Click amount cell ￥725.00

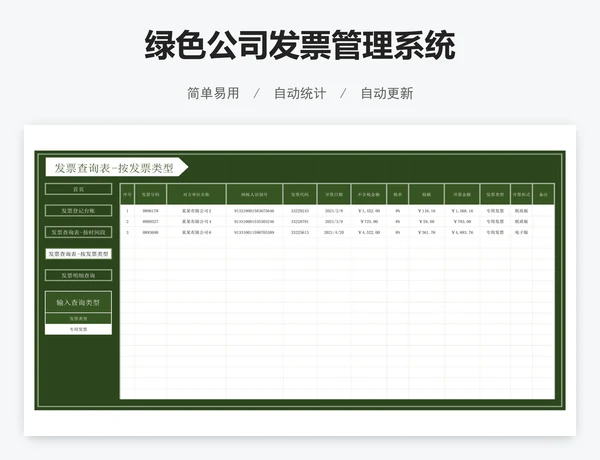[x=369, y=222]
